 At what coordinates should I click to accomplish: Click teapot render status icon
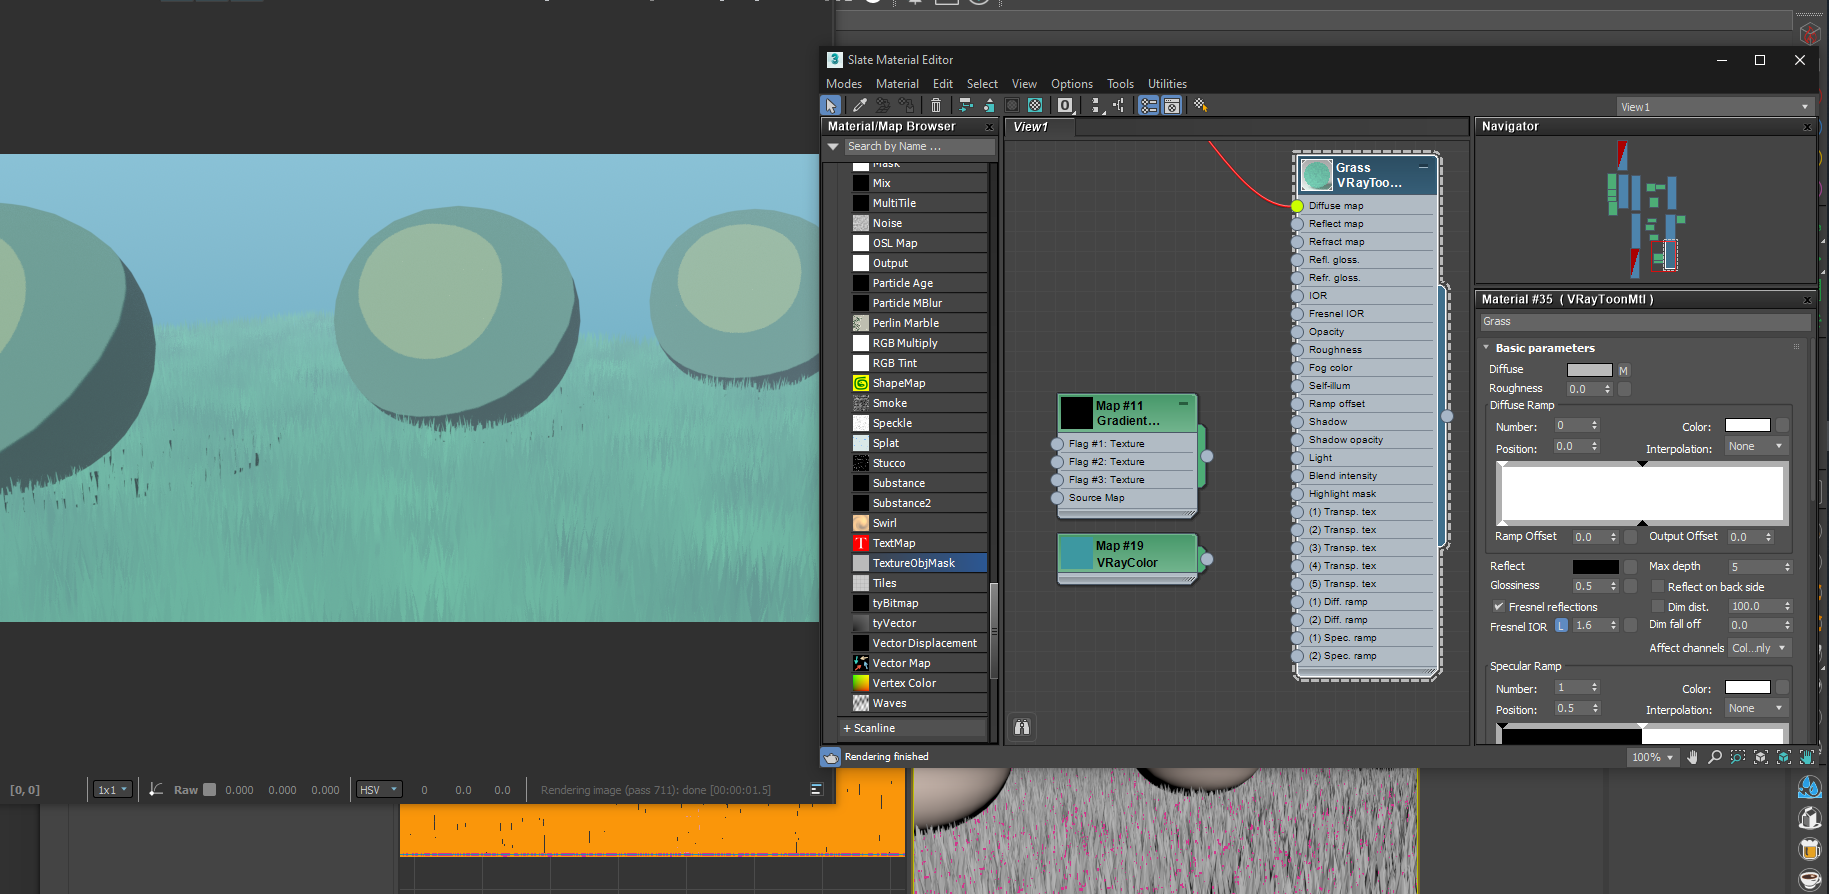(831, 757)
